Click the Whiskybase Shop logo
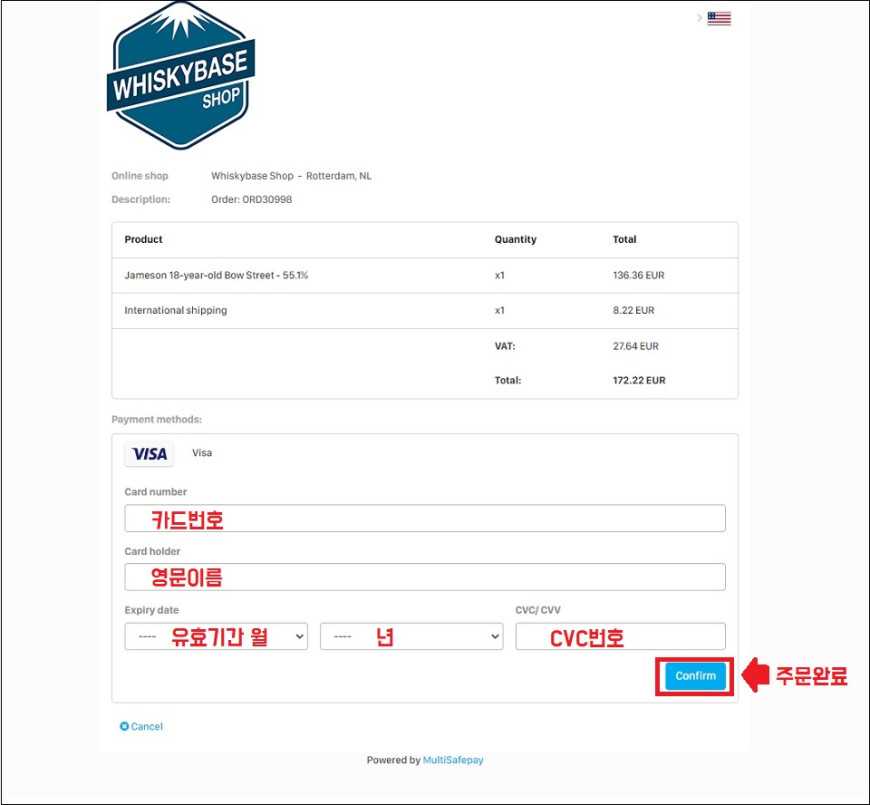The width and height of the screenshot is (870, 805). coord(180,75)
